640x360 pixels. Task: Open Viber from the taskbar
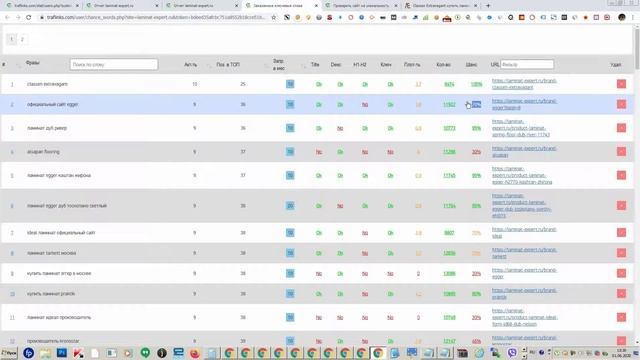[x=512, y=353]
